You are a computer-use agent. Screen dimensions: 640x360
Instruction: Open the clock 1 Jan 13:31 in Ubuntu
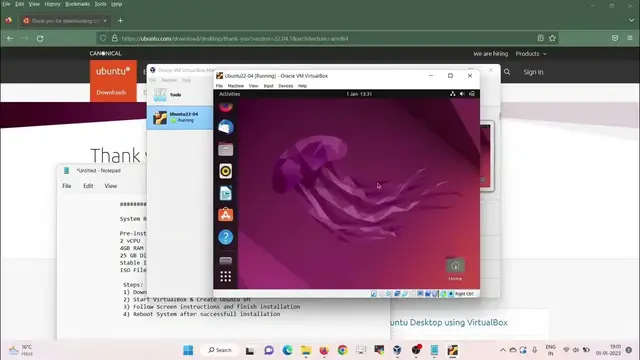coord(359,94)
